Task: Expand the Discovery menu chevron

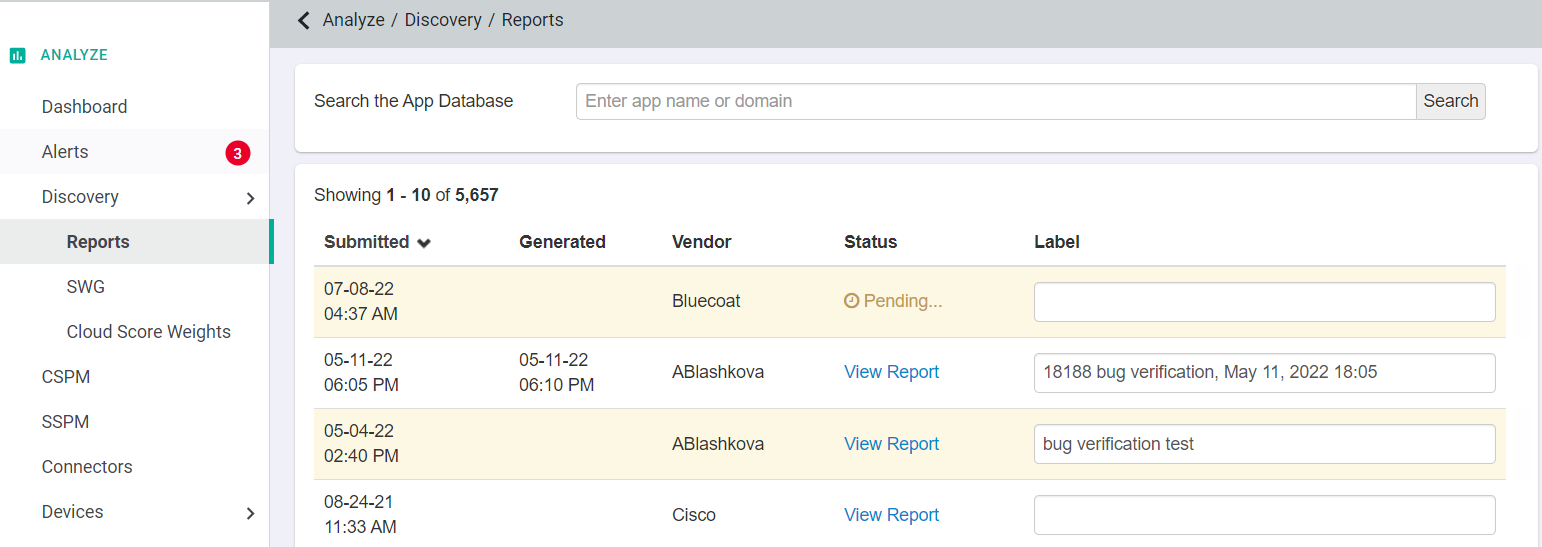Action: (x=250, y=198)
